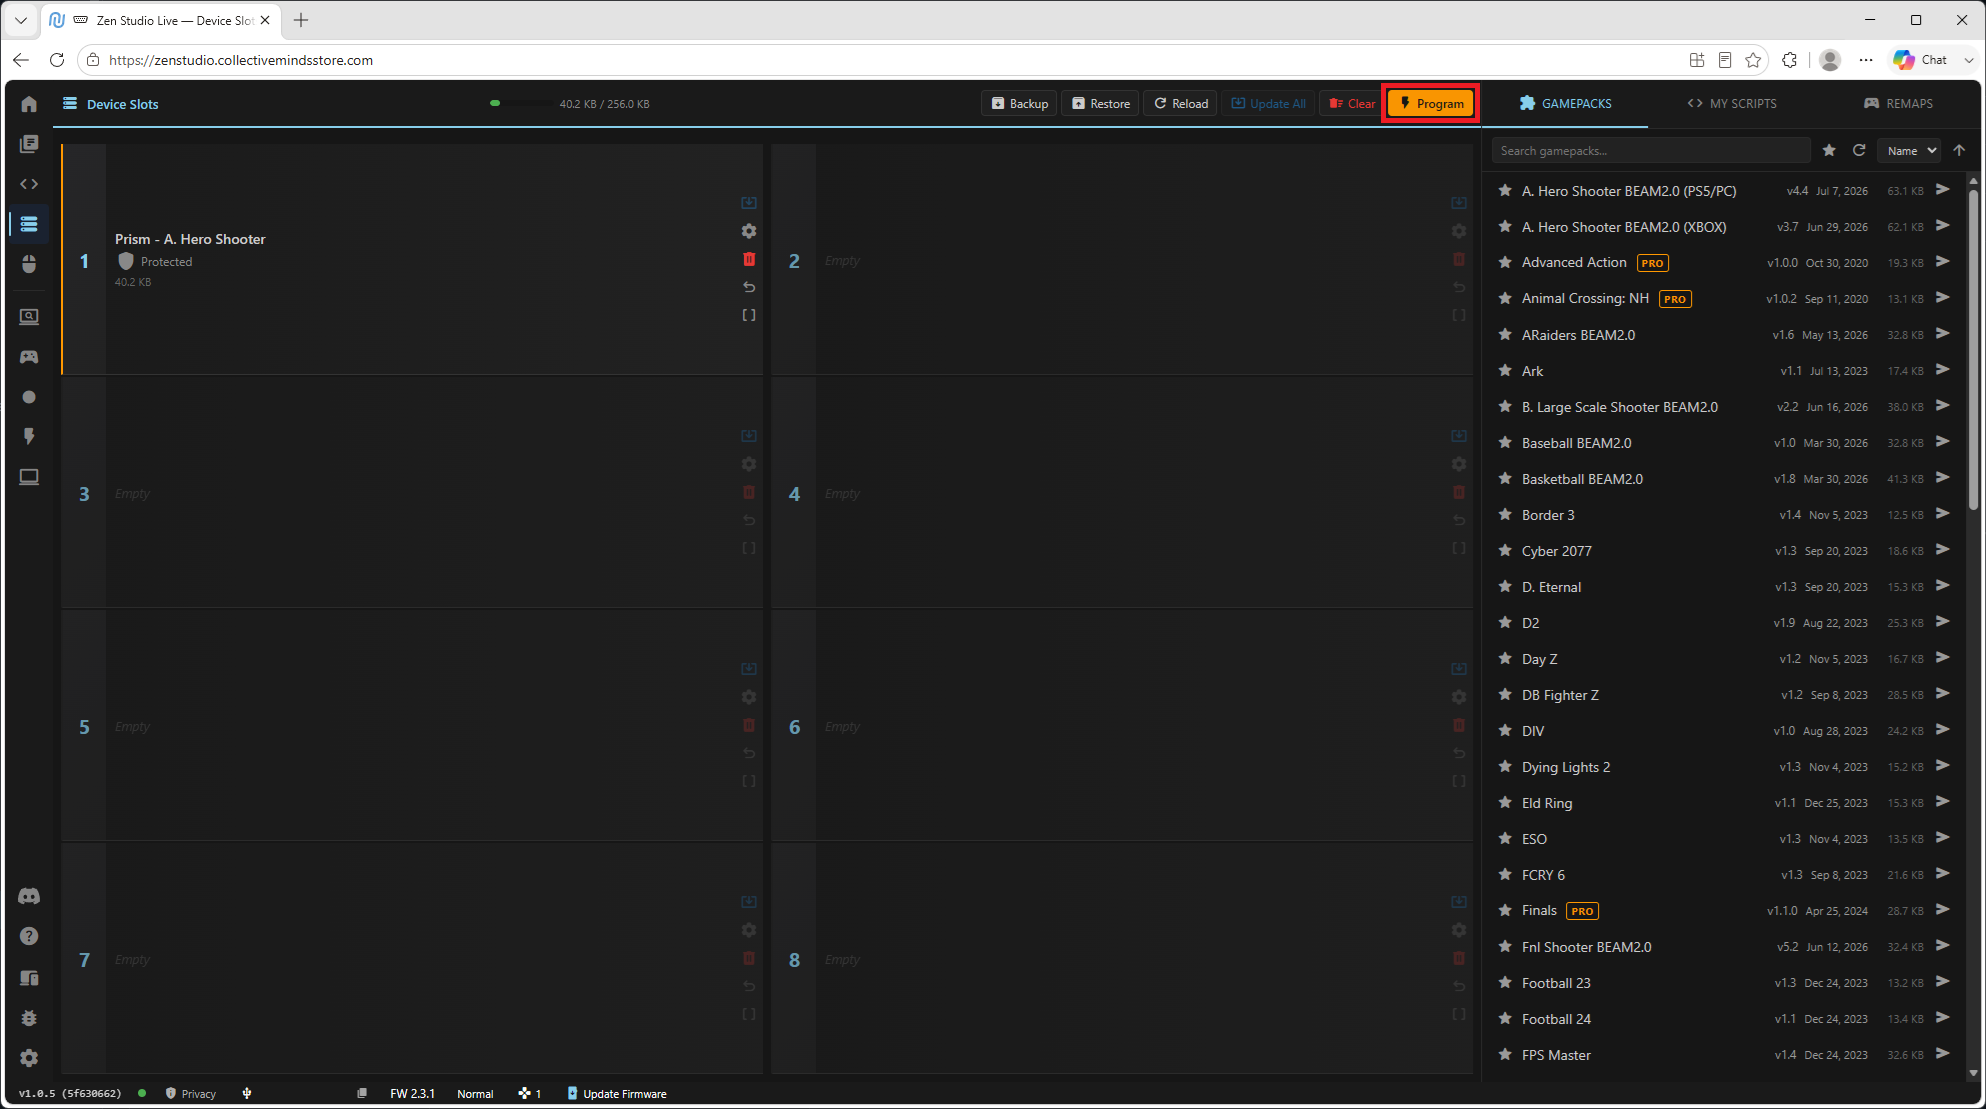Viewport: 1986px width, 1109px height.
Task: Load FPS Master gamepack arrow icon
Action: pyautogui.click(x=1943, y=1054)
